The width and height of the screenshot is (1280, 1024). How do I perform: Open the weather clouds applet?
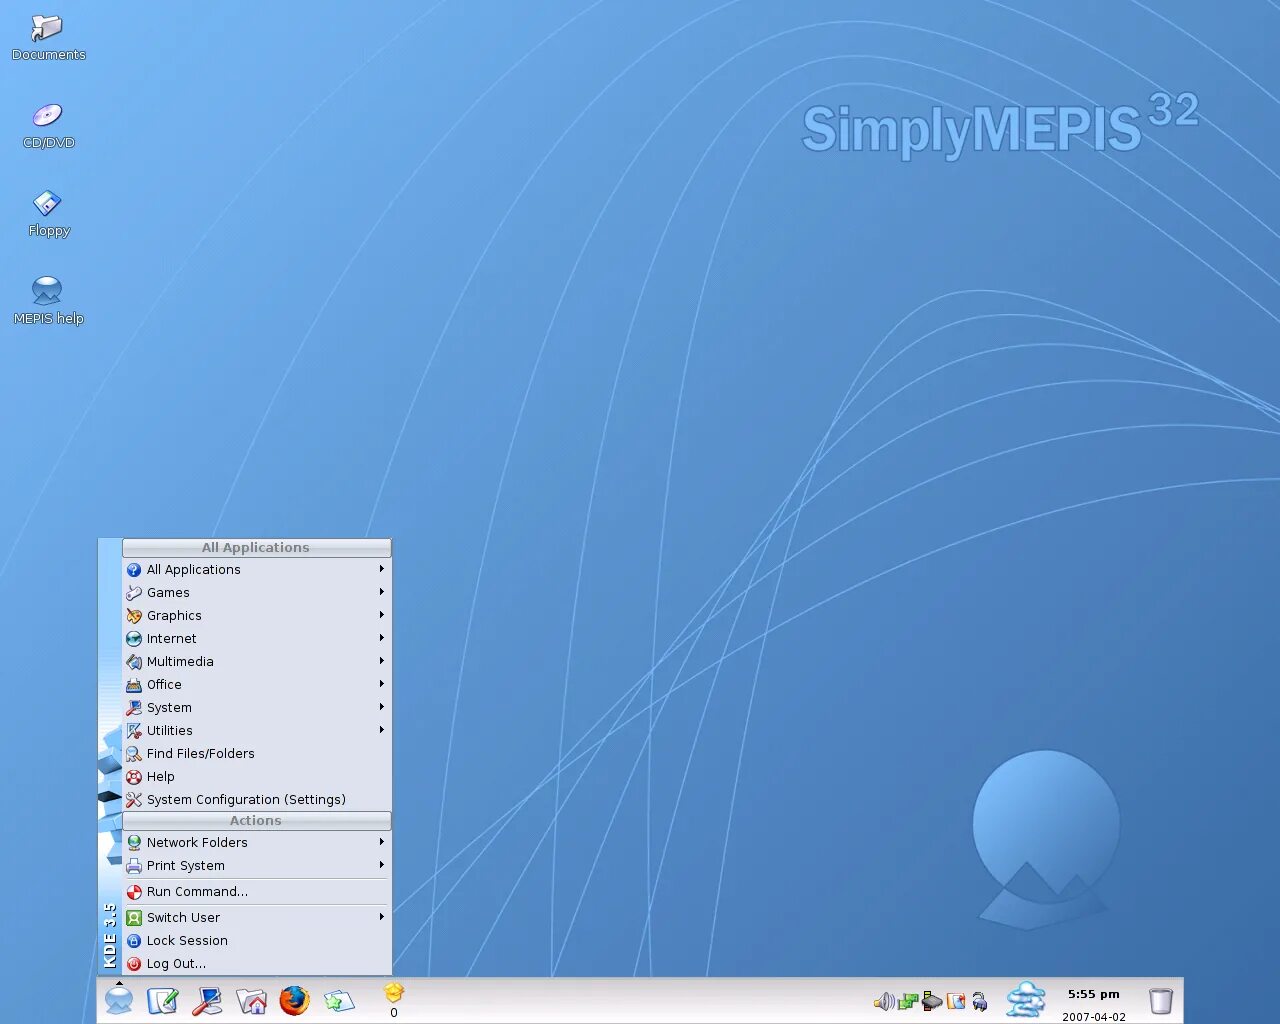point(1026,1000)
